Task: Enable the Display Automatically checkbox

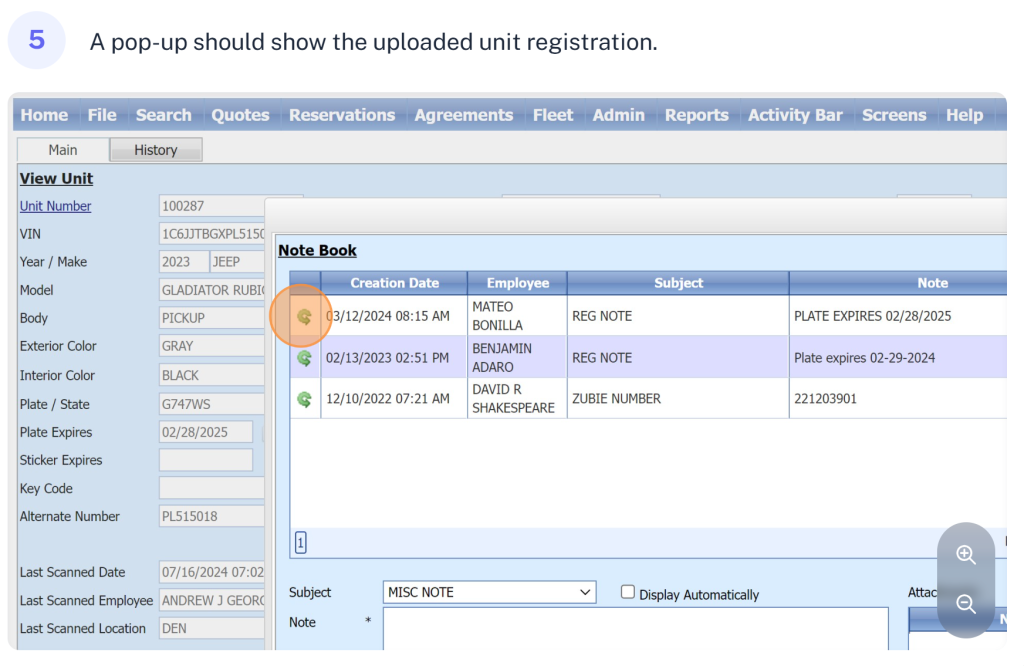Action: click(x=628, y=592)
